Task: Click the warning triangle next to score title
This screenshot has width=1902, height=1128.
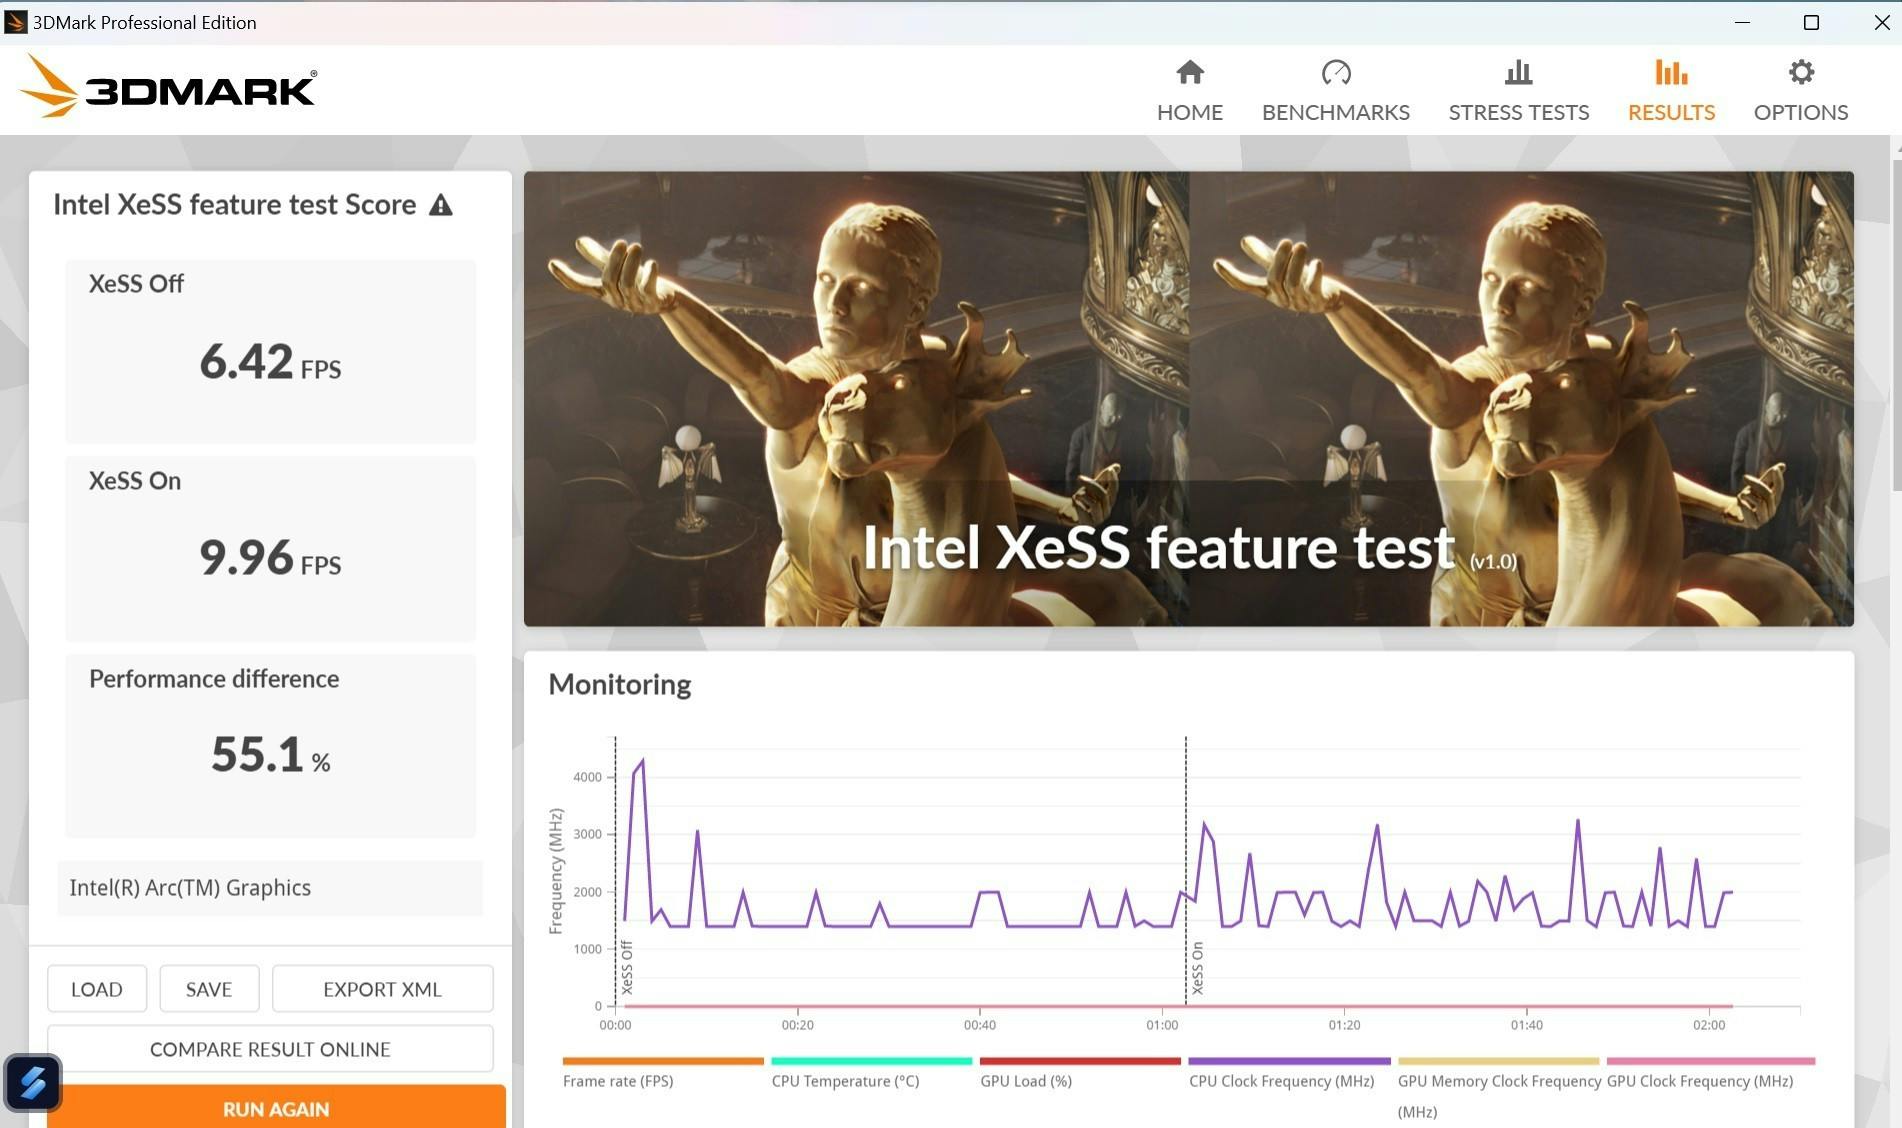Action: click(441, 205)
